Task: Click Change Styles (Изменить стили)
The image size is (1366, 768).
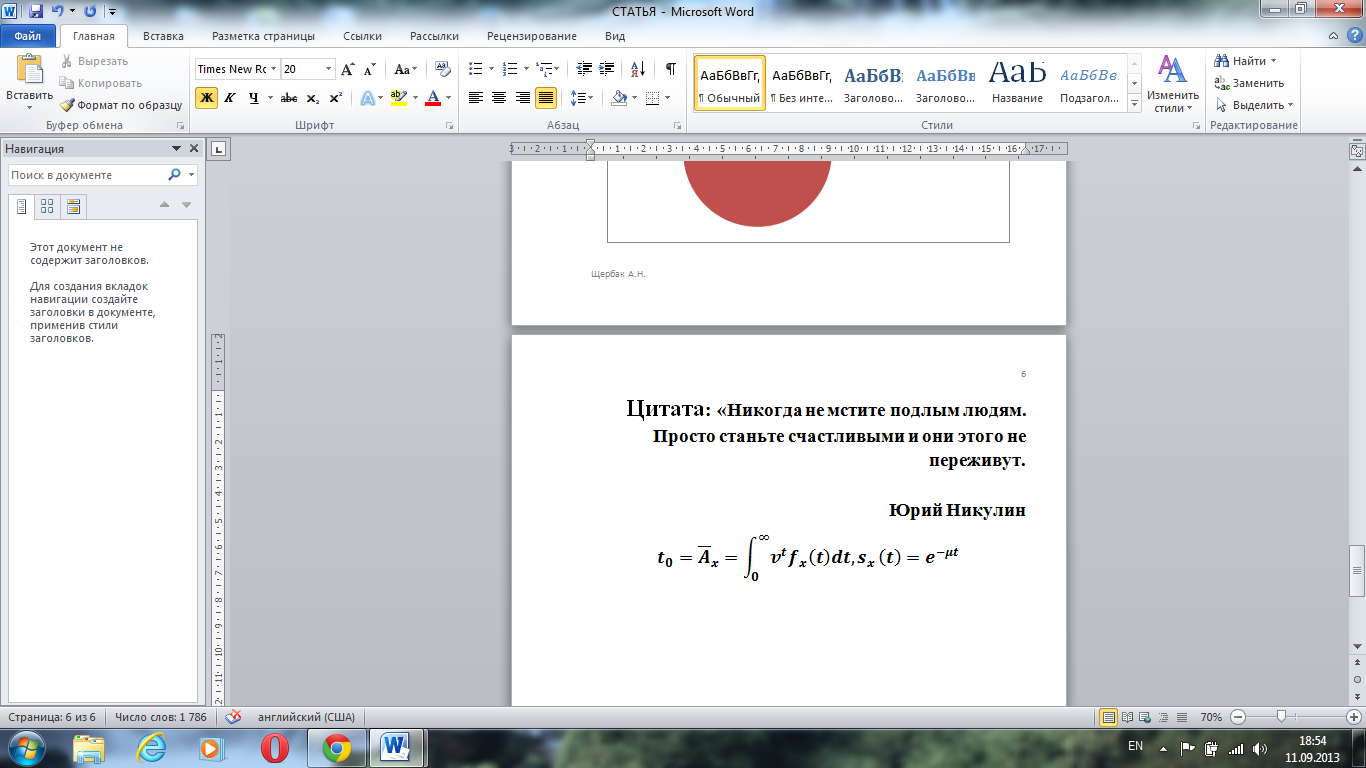Action: (1172, 85)
